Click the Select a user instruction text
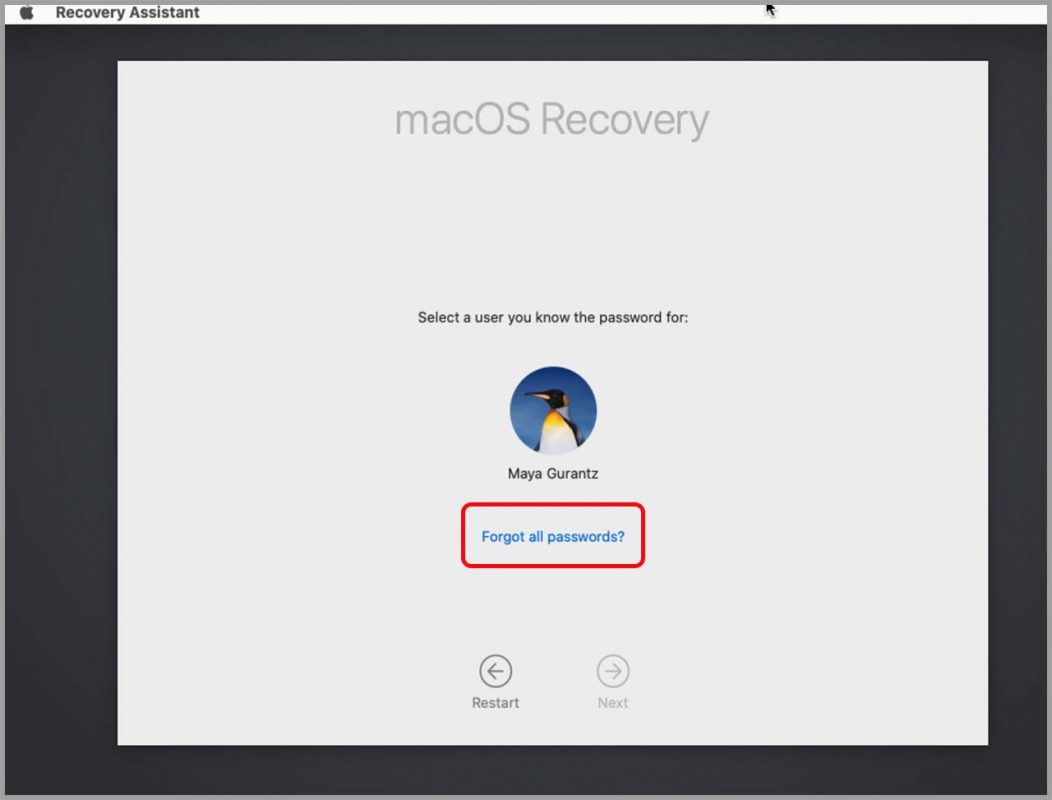 (x=553, y=317)
